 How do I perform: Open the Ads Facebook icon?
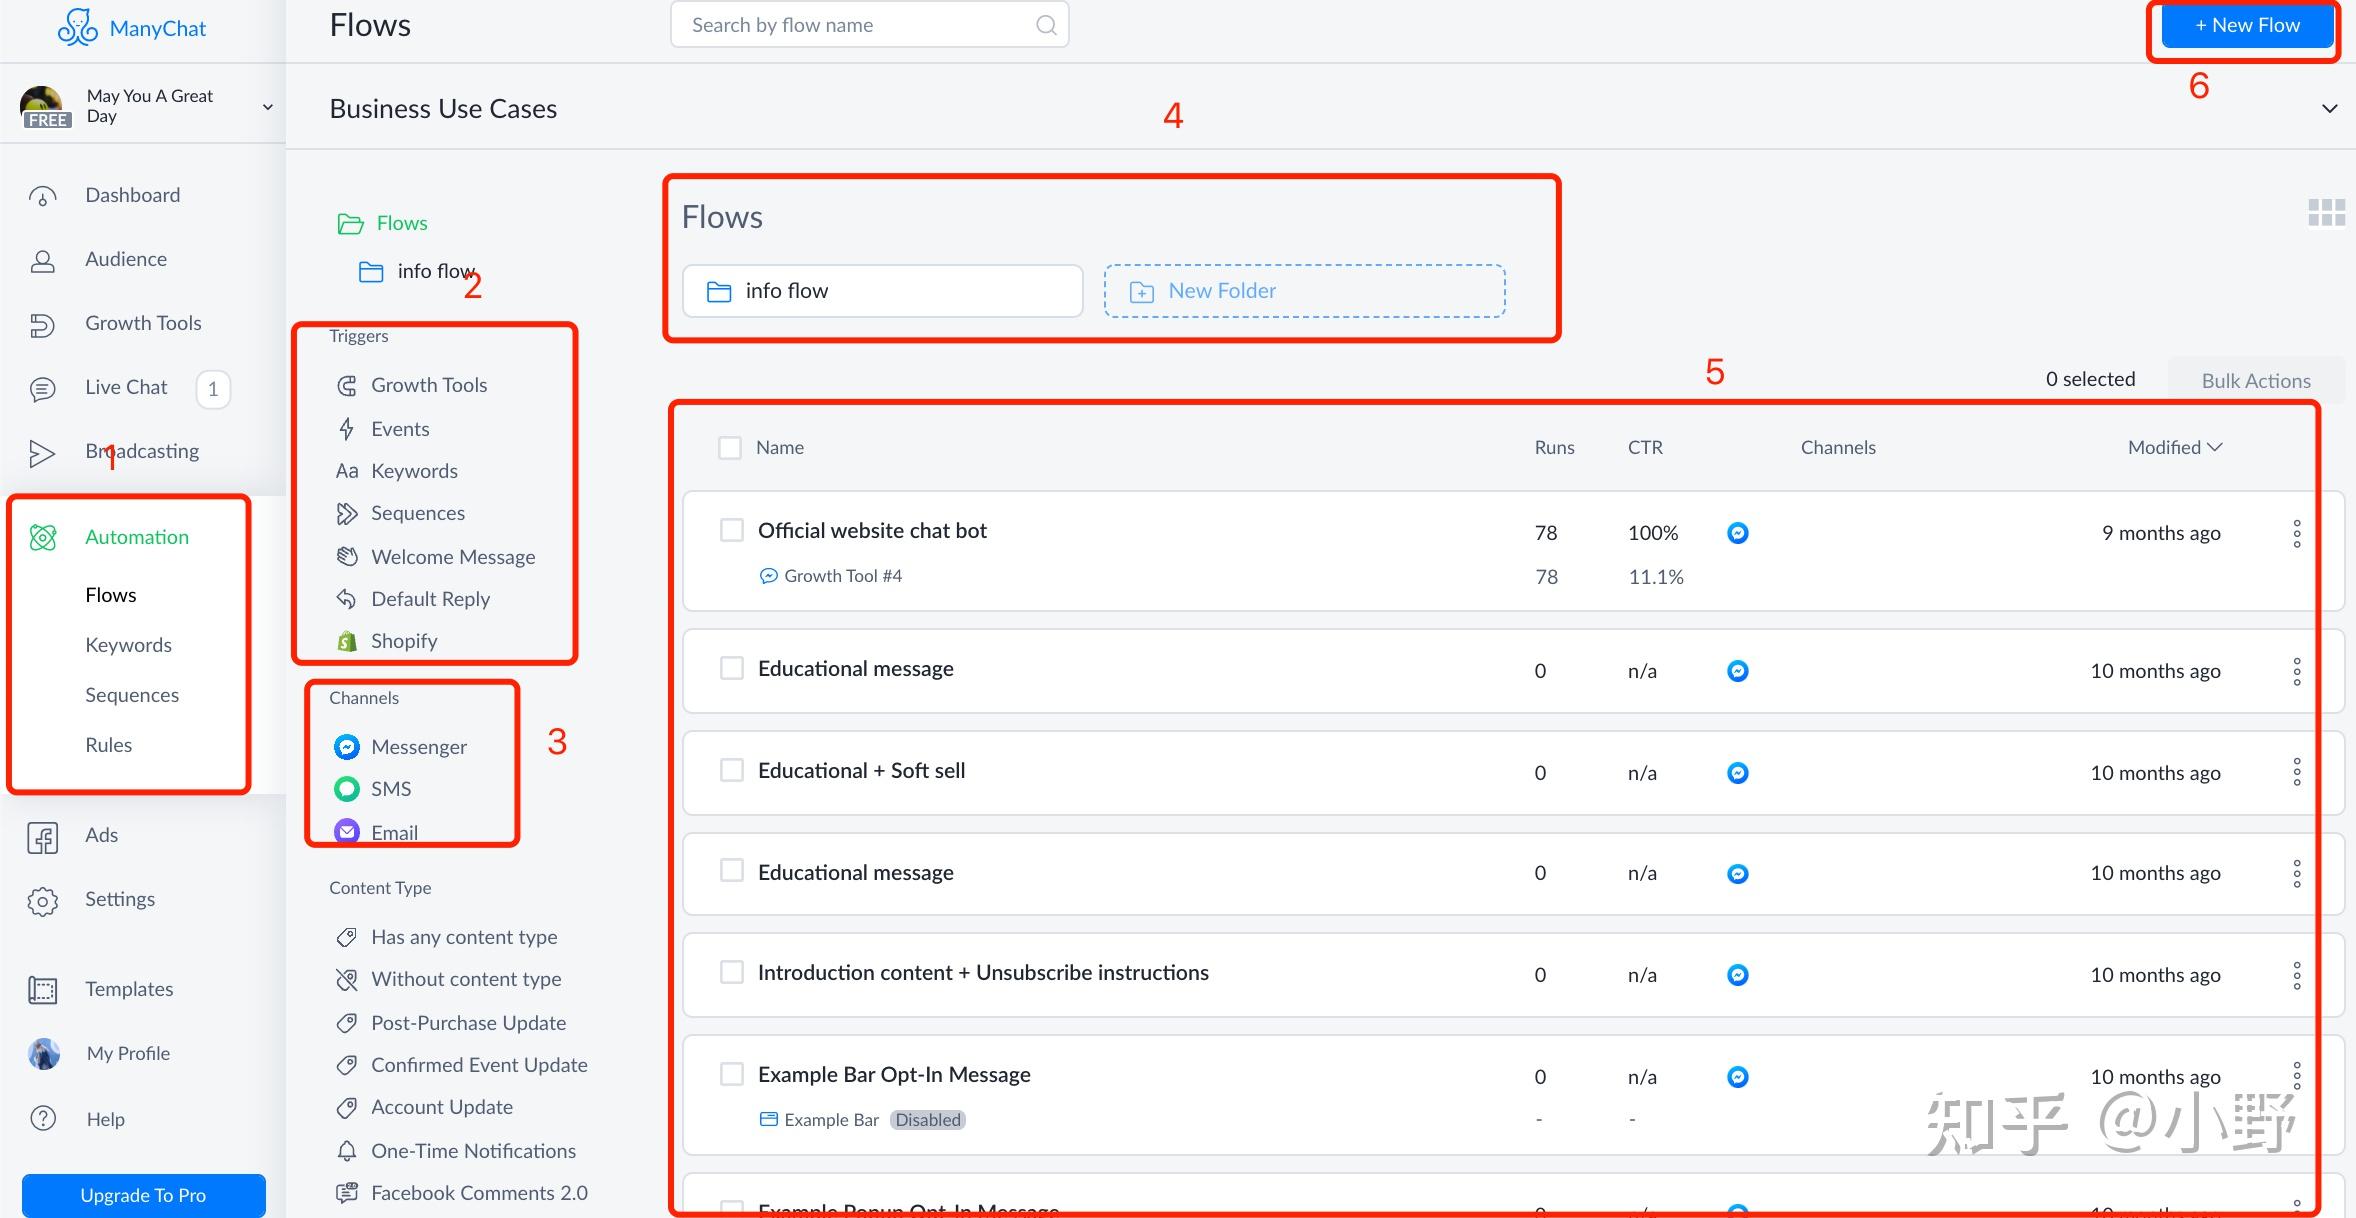[x=42, y=837]
